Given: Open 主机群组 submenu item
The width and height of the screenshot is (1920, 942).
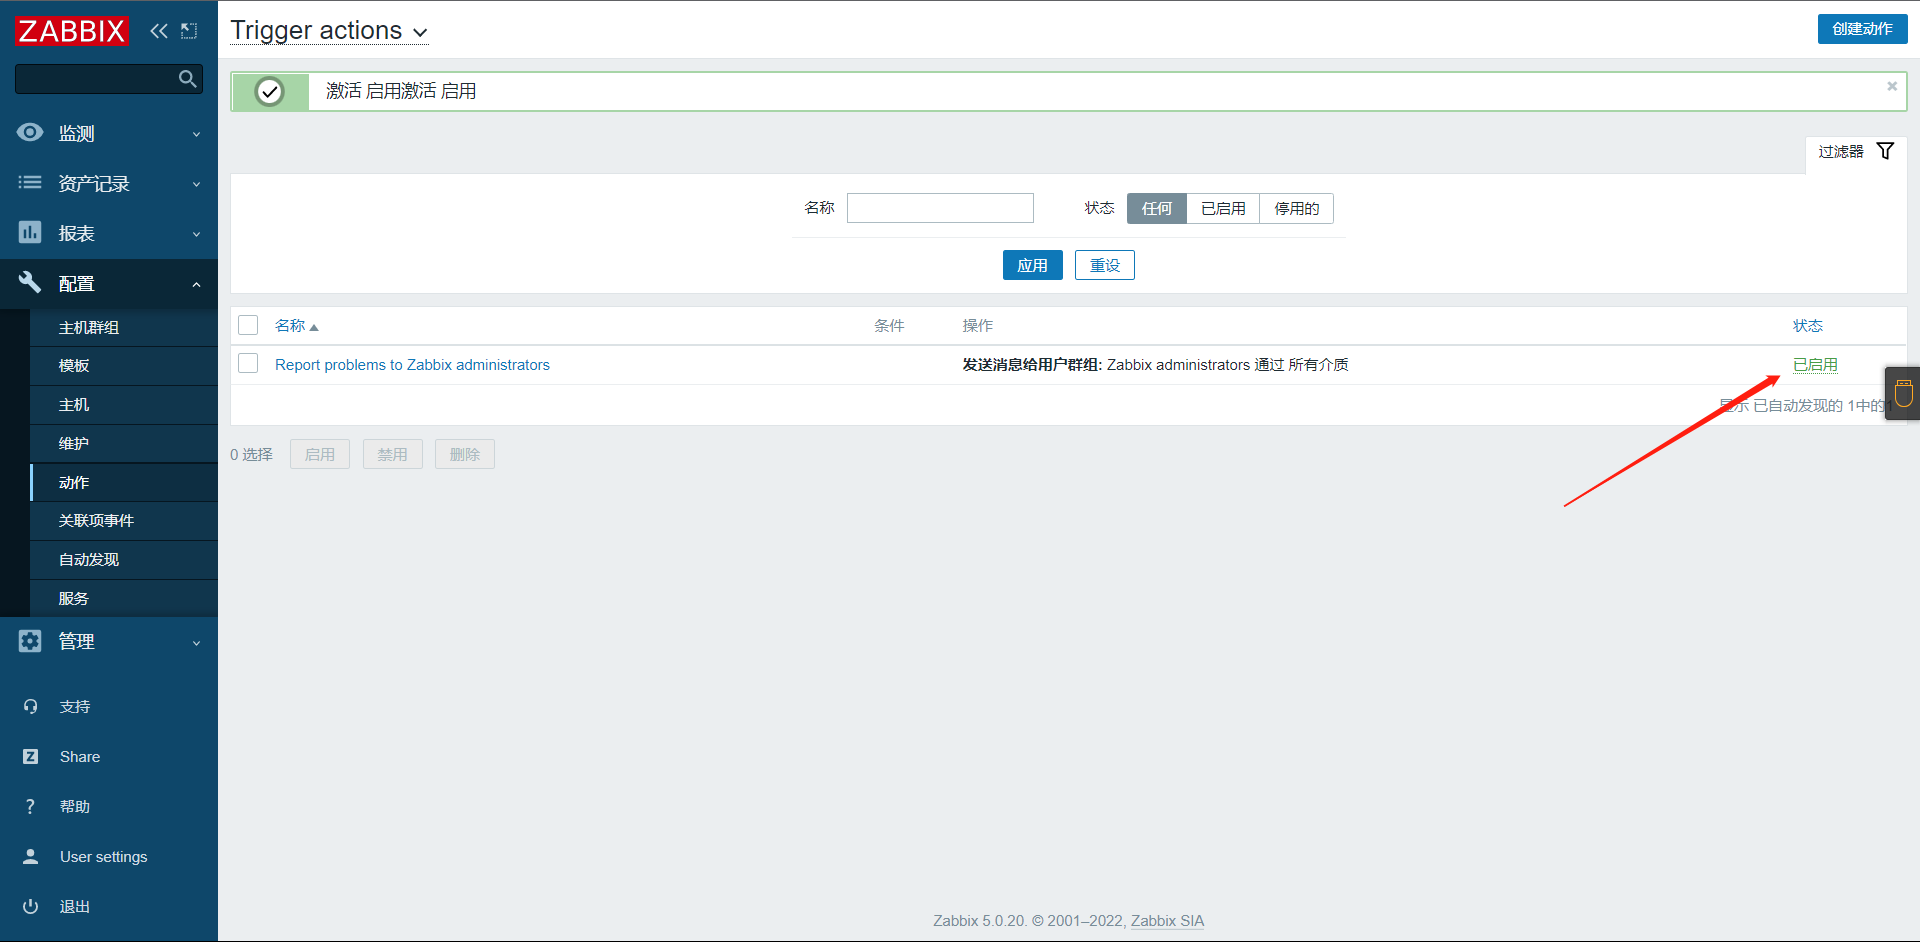Looking at the screenshot, I should pos(89,327).
